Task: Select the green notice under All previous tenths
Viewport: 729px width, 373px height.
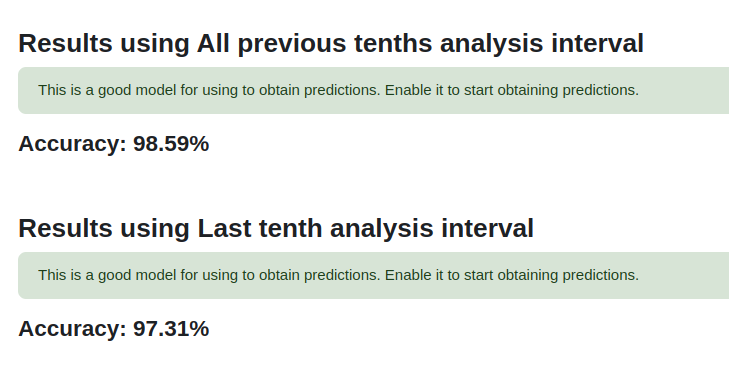Action: [373, 90]
